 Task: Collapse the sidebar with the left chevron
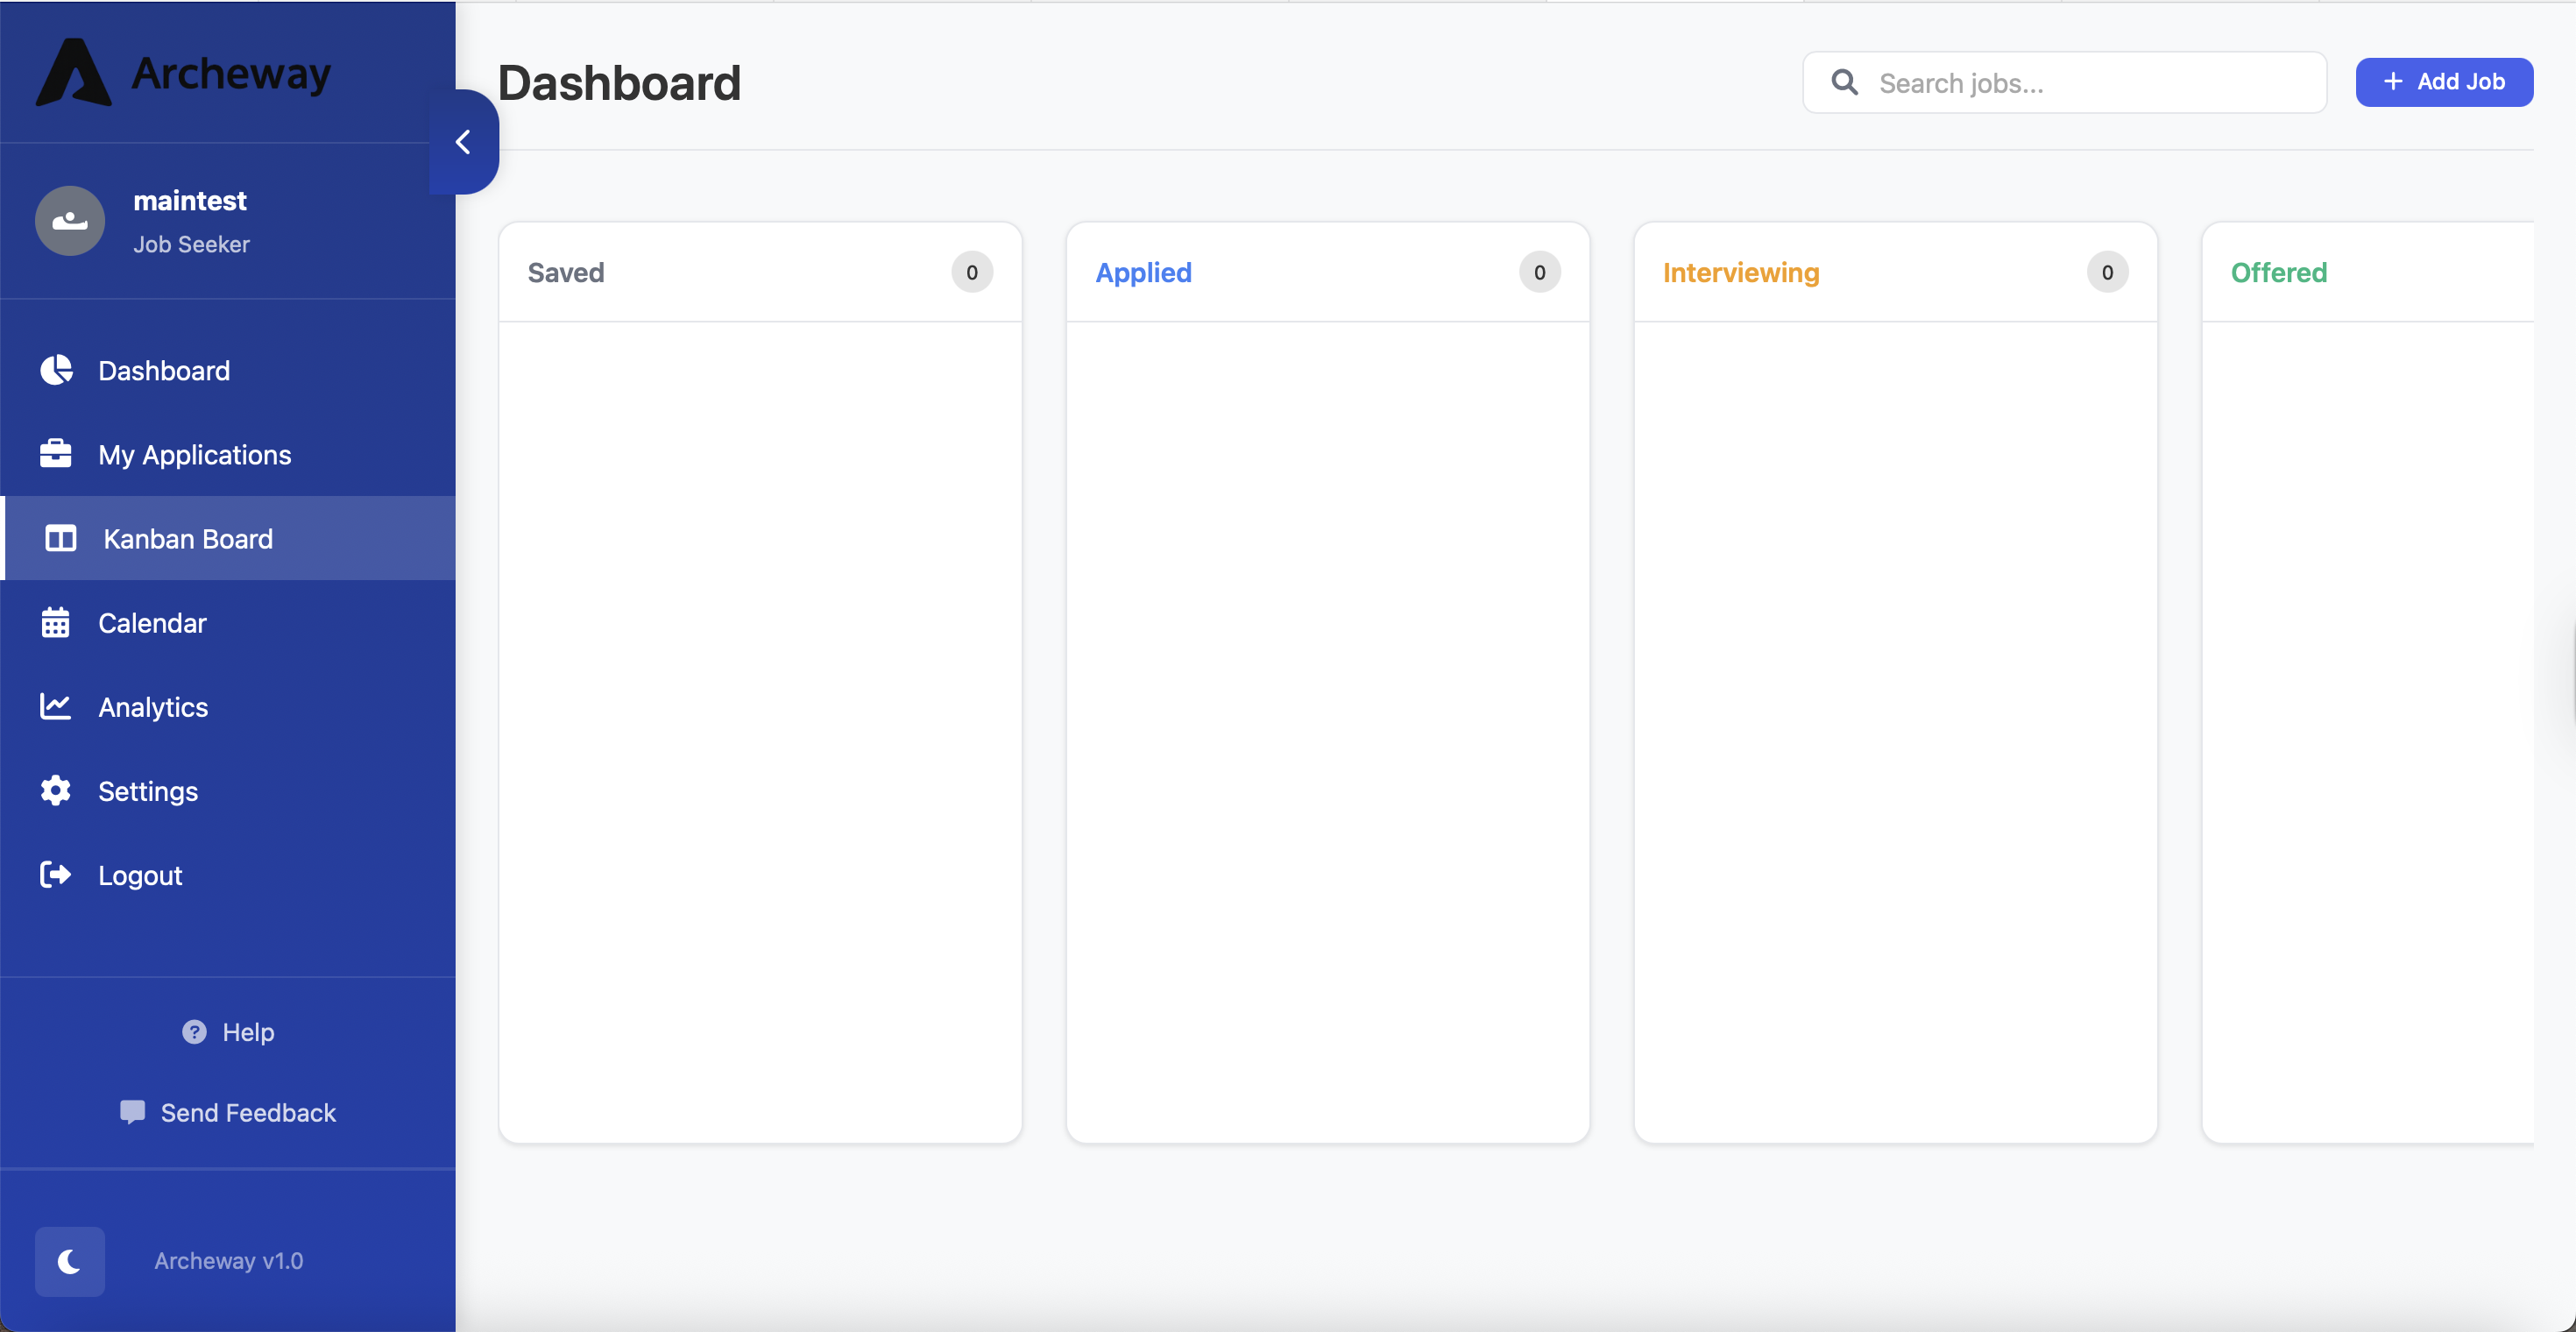pos(463,141)
